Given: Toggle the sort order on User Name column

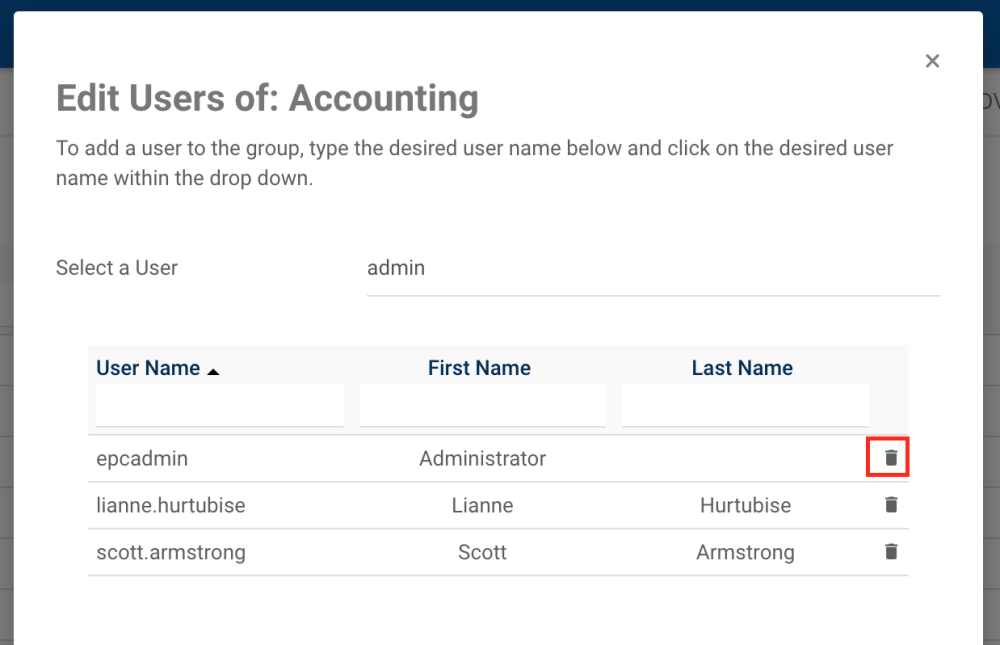Looking at the screenshot, I should (148, 367).
